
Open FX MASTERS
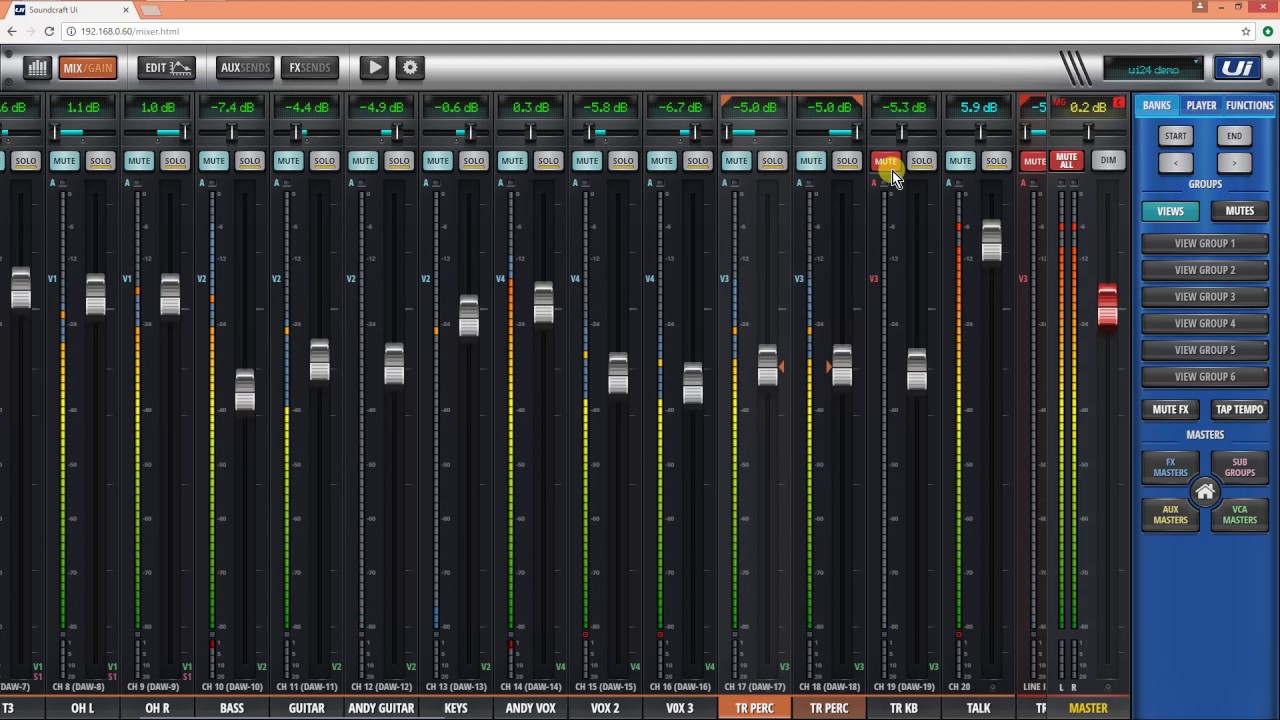pyautogui.click(x=1170, y=467)
